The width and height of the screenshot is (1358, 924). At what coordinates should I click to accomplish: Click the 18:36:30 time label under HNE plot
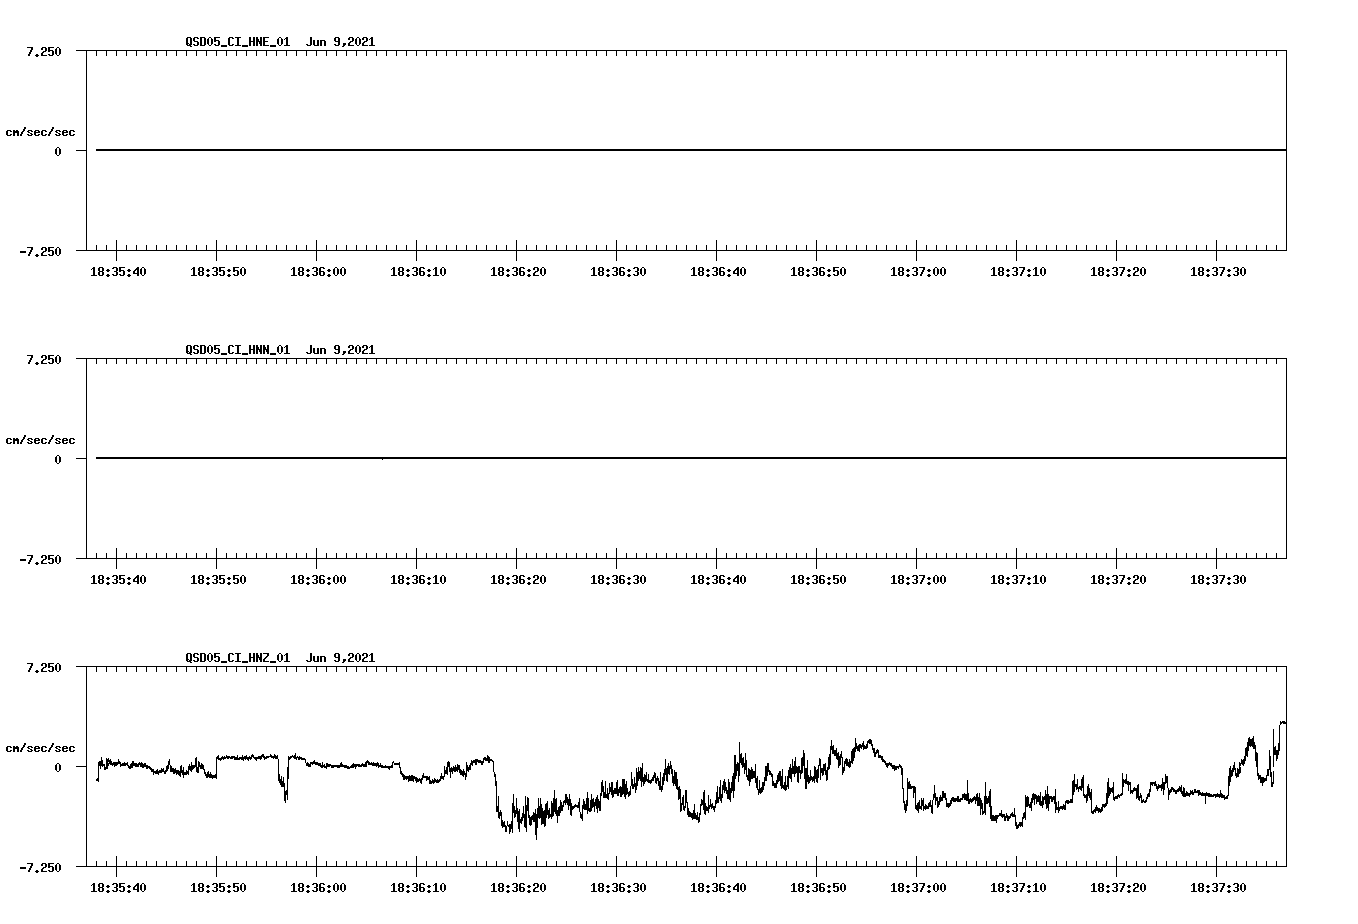click(618, 272)
